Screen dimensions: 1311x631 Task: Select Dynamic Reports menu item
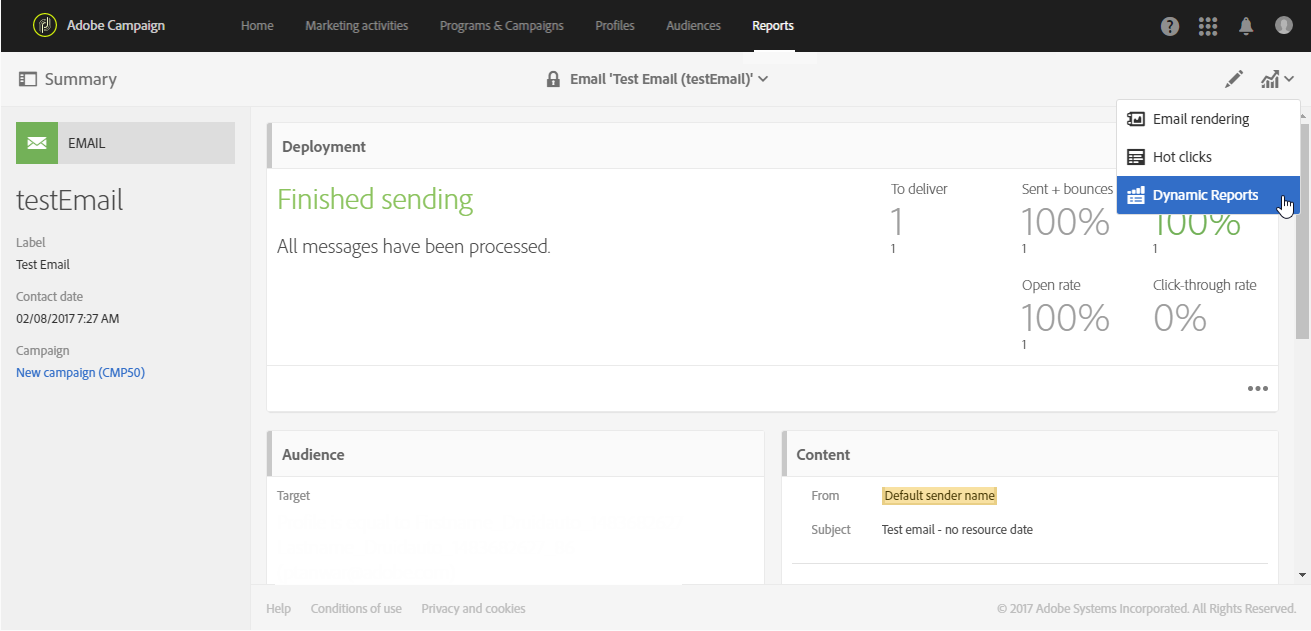1208,195
